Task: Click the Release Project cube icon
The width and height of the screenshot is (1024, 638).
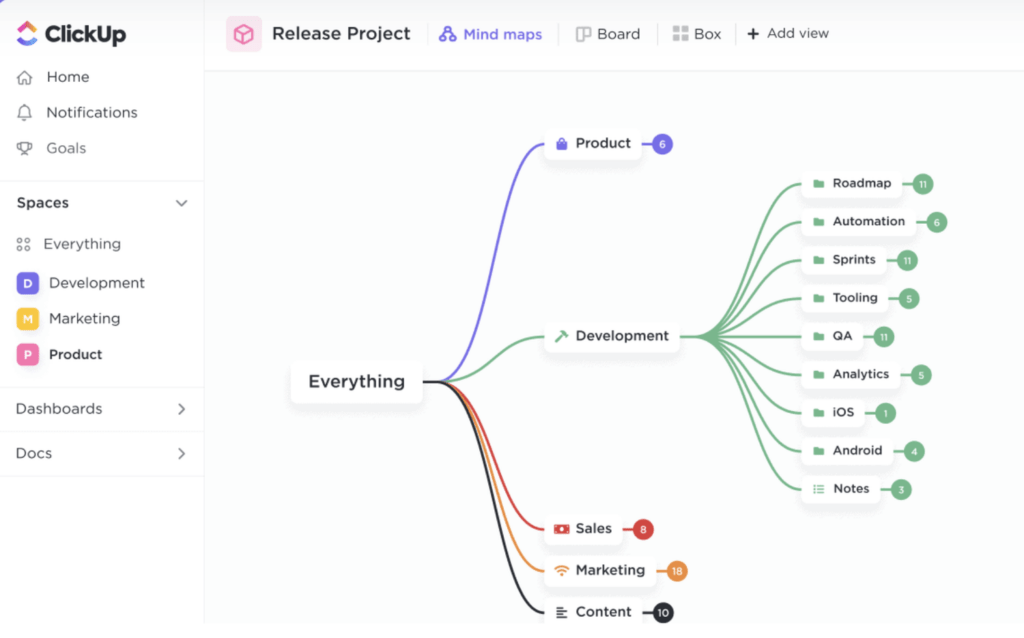Action: (243, 34)
